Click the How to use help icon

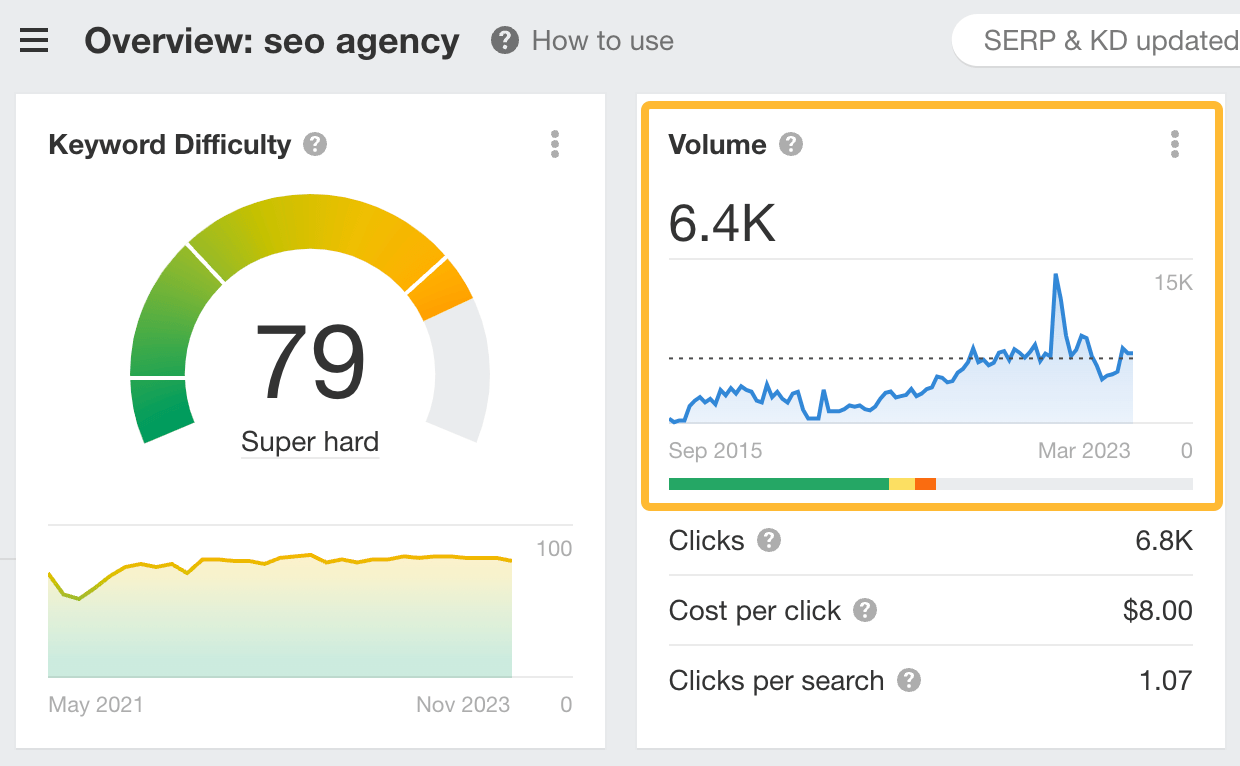pyautogui.click(x=505, y=41)
